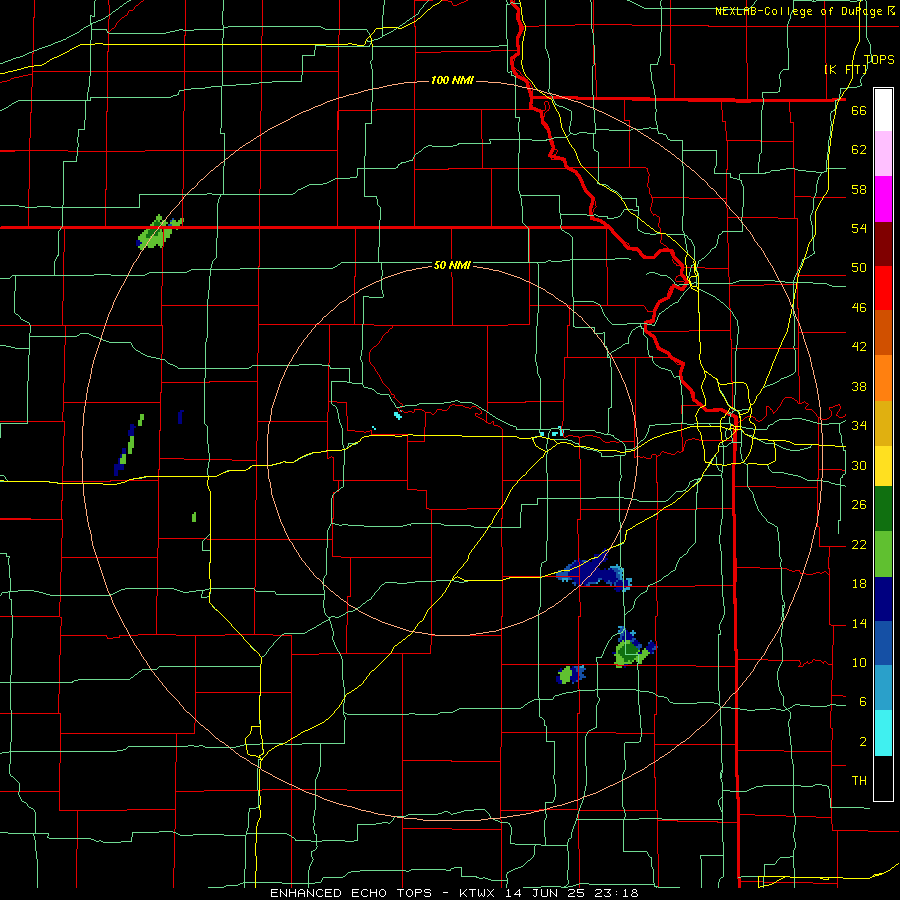This screenshot has height=900, width=900.
Task: Click the long diagonal blue-green echo streak in the west
Action: [129, 444]
